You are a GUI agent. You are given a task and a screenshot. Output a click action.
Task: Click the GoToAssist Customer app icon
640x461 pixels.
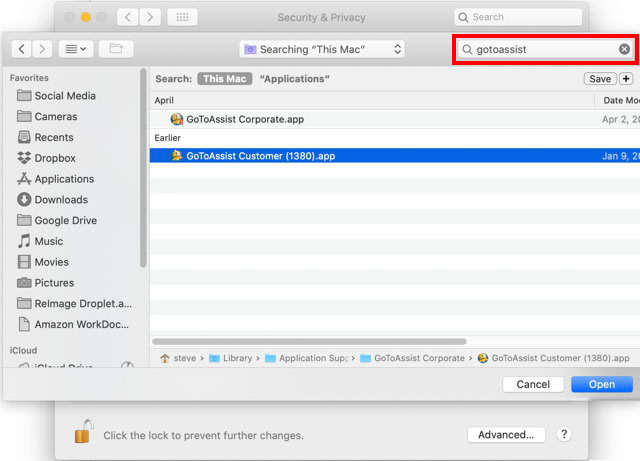(177, 156)
